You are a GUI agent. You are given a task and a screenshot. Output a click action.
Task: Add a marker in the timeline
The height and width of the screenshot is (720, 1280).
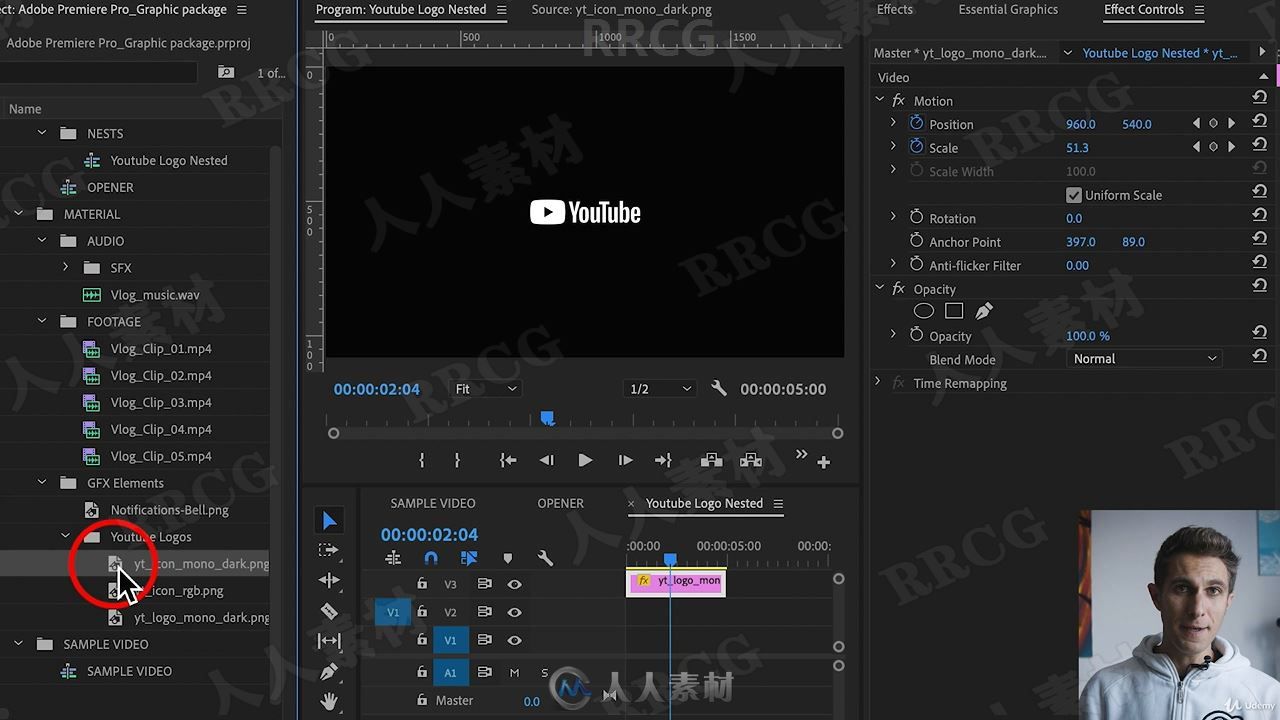click(507, 558)
